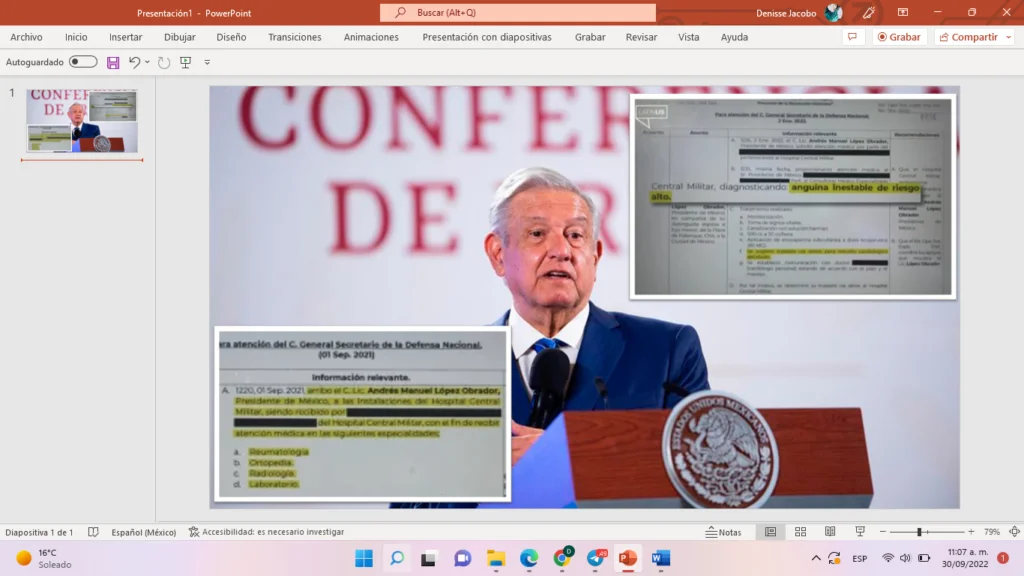Click the Español (México) language indicator
This screenshot has height=576, width=1024.
[144, 532]
